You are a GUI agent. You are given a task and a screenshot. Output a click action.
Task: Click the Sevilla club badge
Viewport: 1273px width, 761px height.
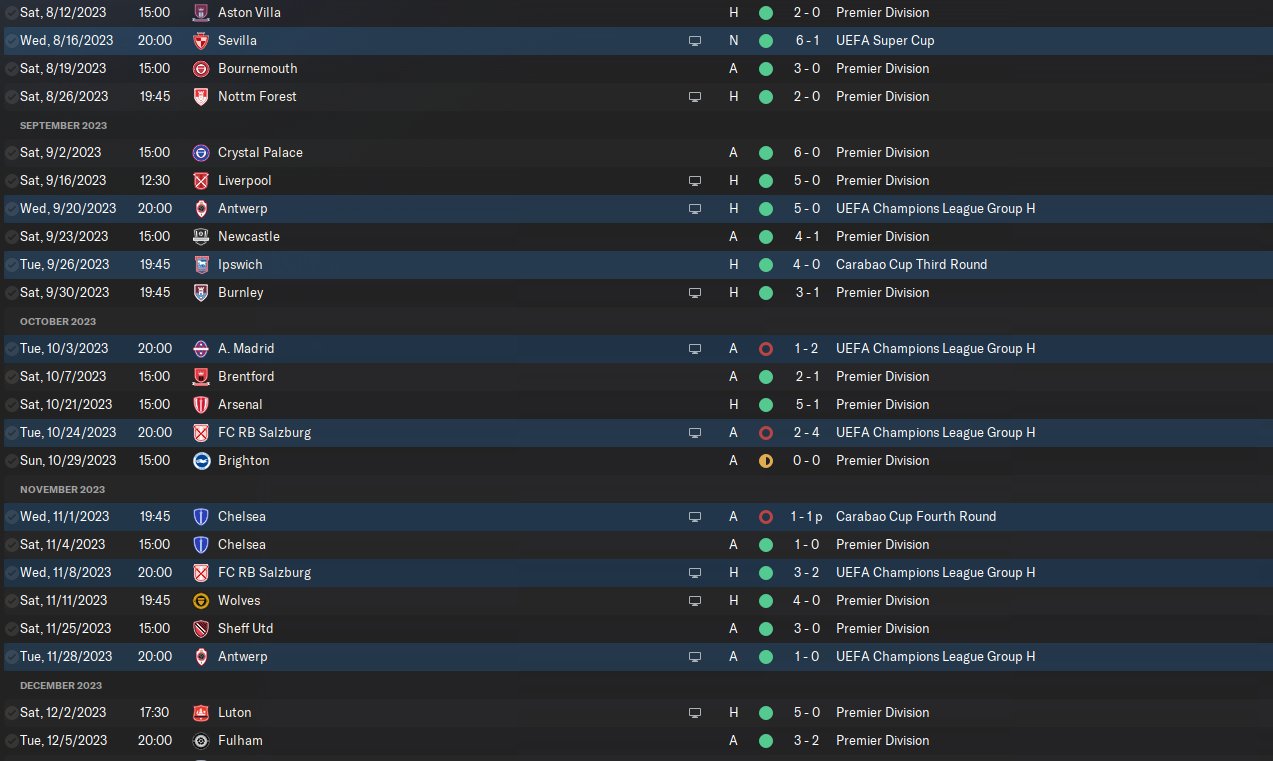(201, 41)
